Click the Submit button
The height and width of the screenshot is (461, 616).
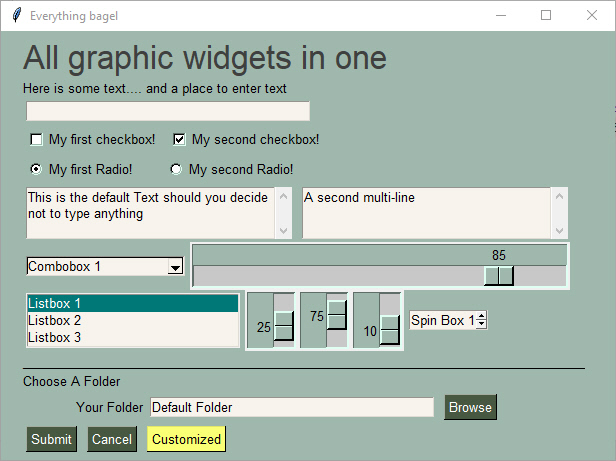coord(51,439)
